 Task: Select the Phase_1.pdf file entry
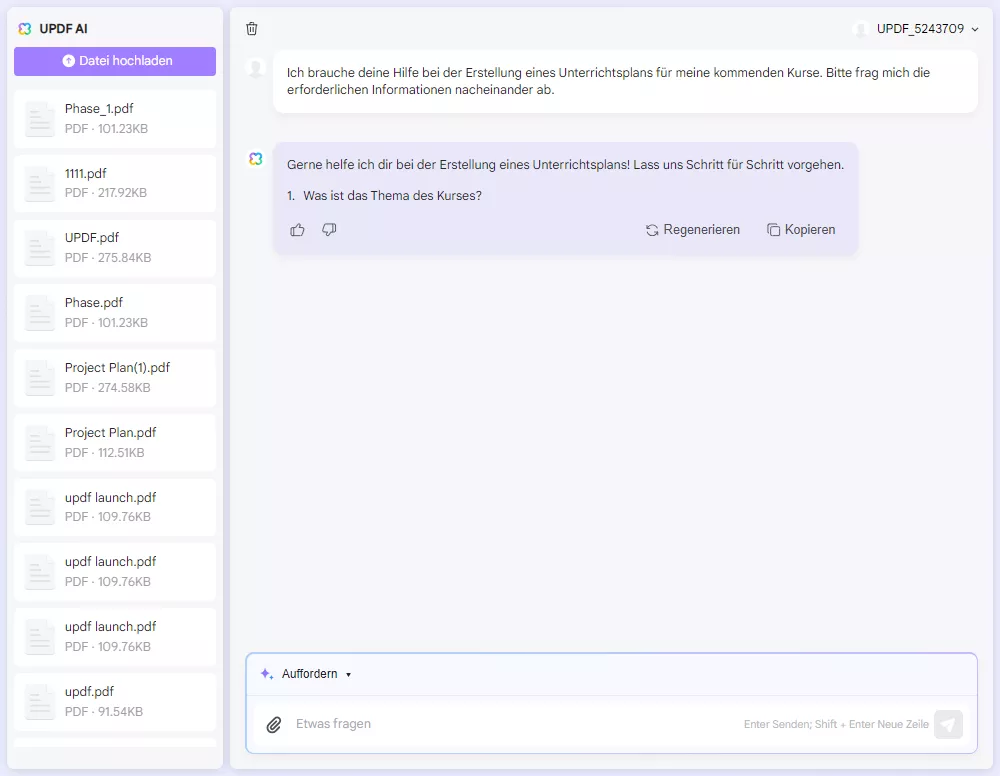click(x=114, y=117)
